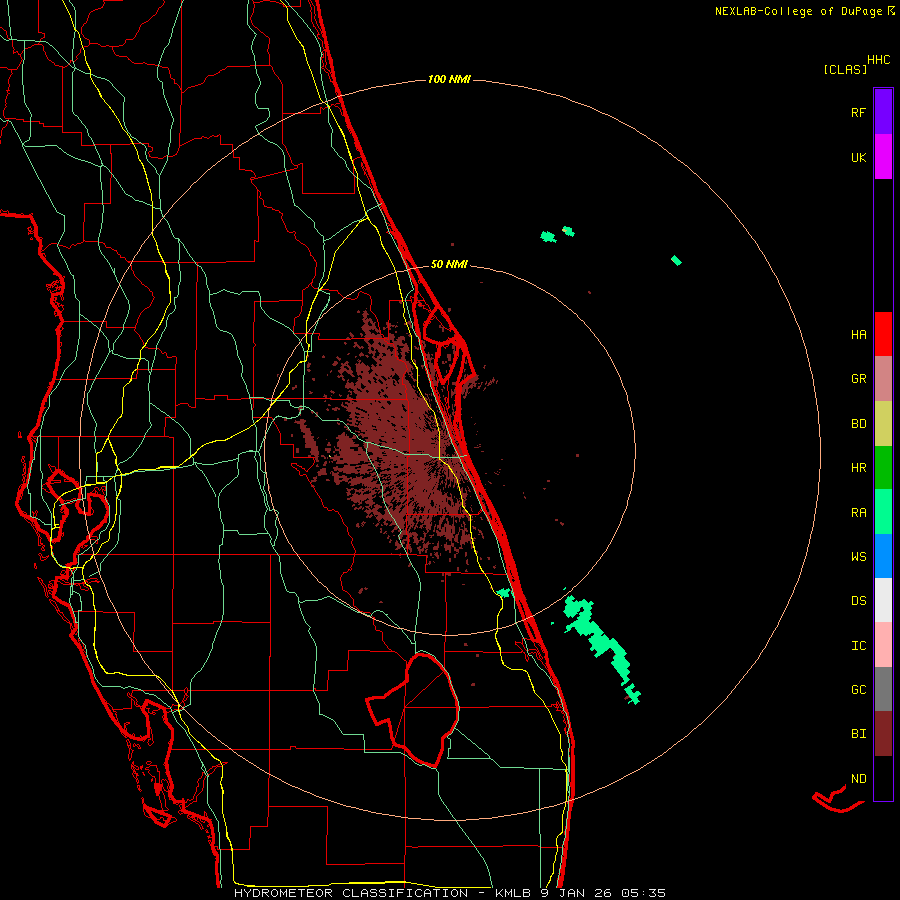Click the 100 NMI range ring label
Screen dimensions: 900x900
pos(449,79)
